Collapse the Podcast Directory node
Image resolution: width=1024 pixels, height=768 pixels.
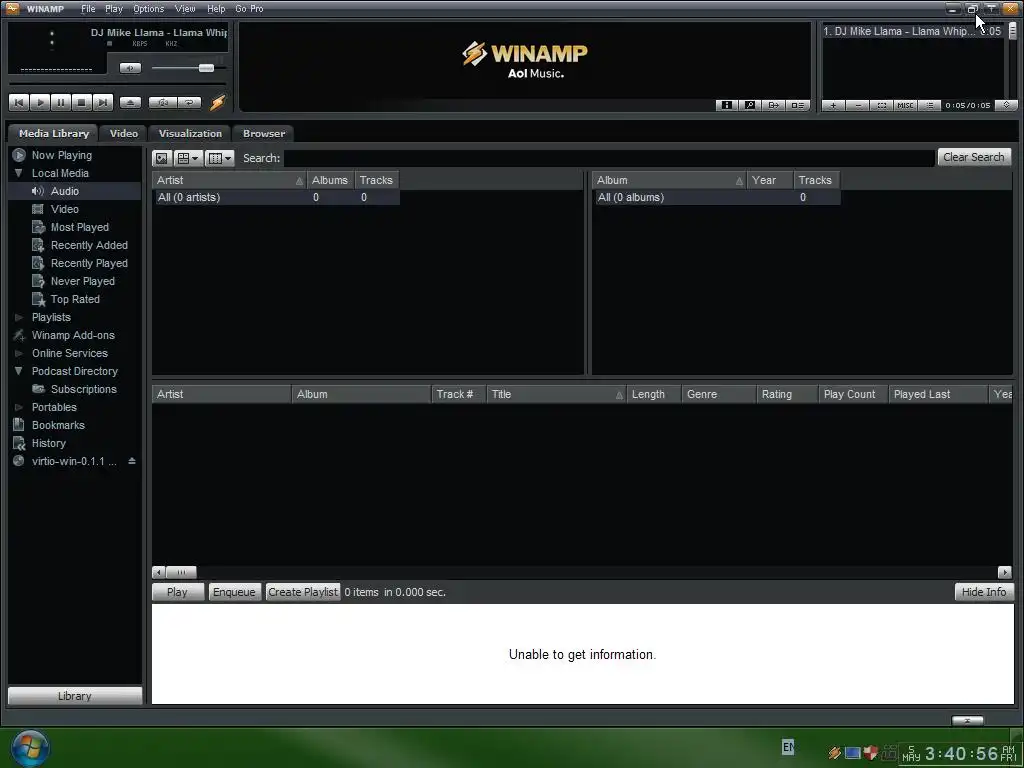pyautogui.click(x=18, y=371)
